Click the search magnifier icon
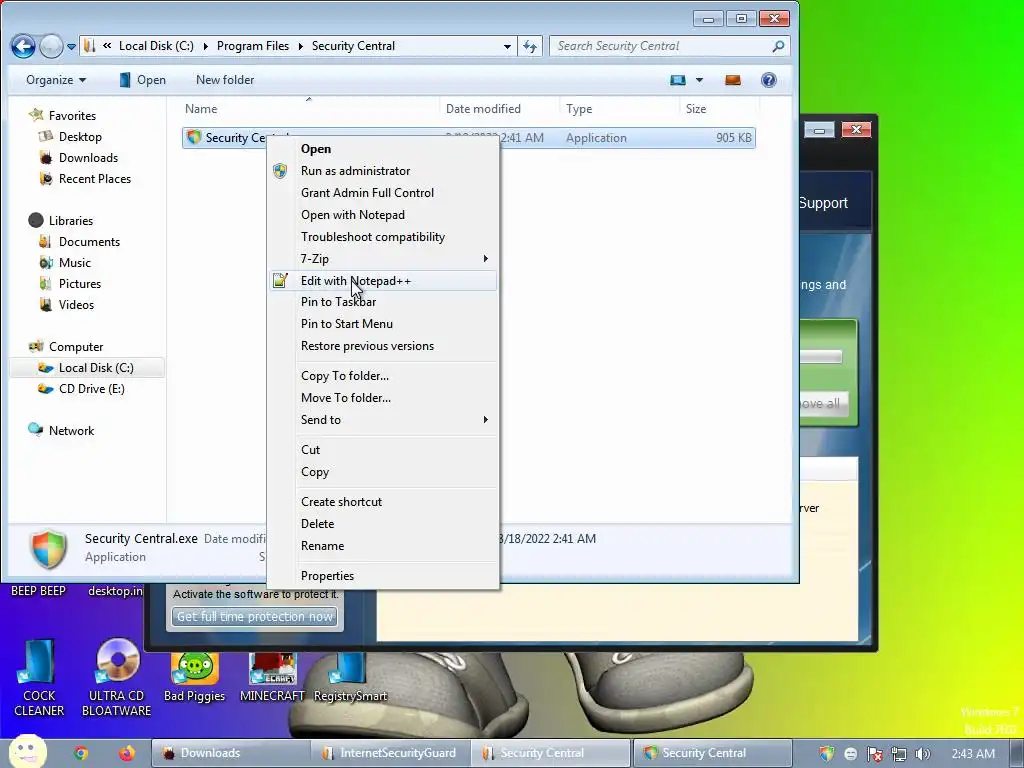Screen dimensions: 1024x768 tap(778, 46)
